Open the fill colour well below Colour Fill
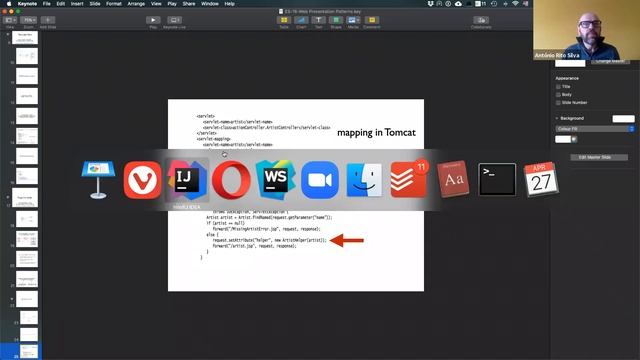 pos(563,139)
